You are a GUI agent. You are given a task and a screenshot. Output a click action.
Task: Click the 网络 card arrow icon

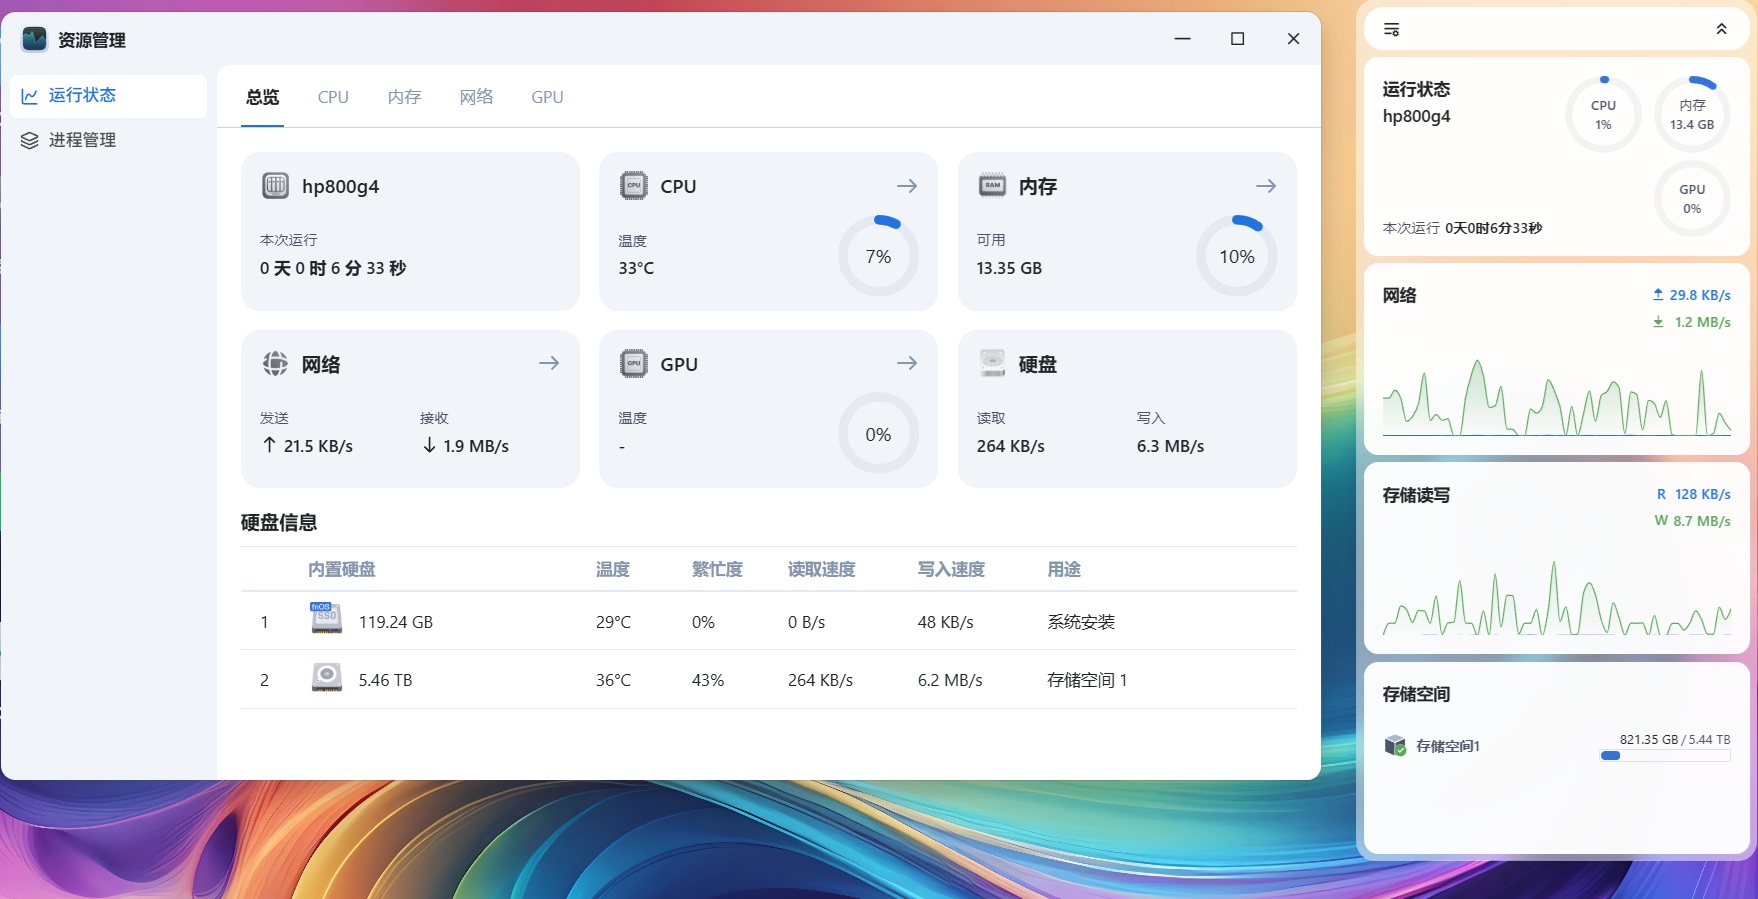[548, 363]
